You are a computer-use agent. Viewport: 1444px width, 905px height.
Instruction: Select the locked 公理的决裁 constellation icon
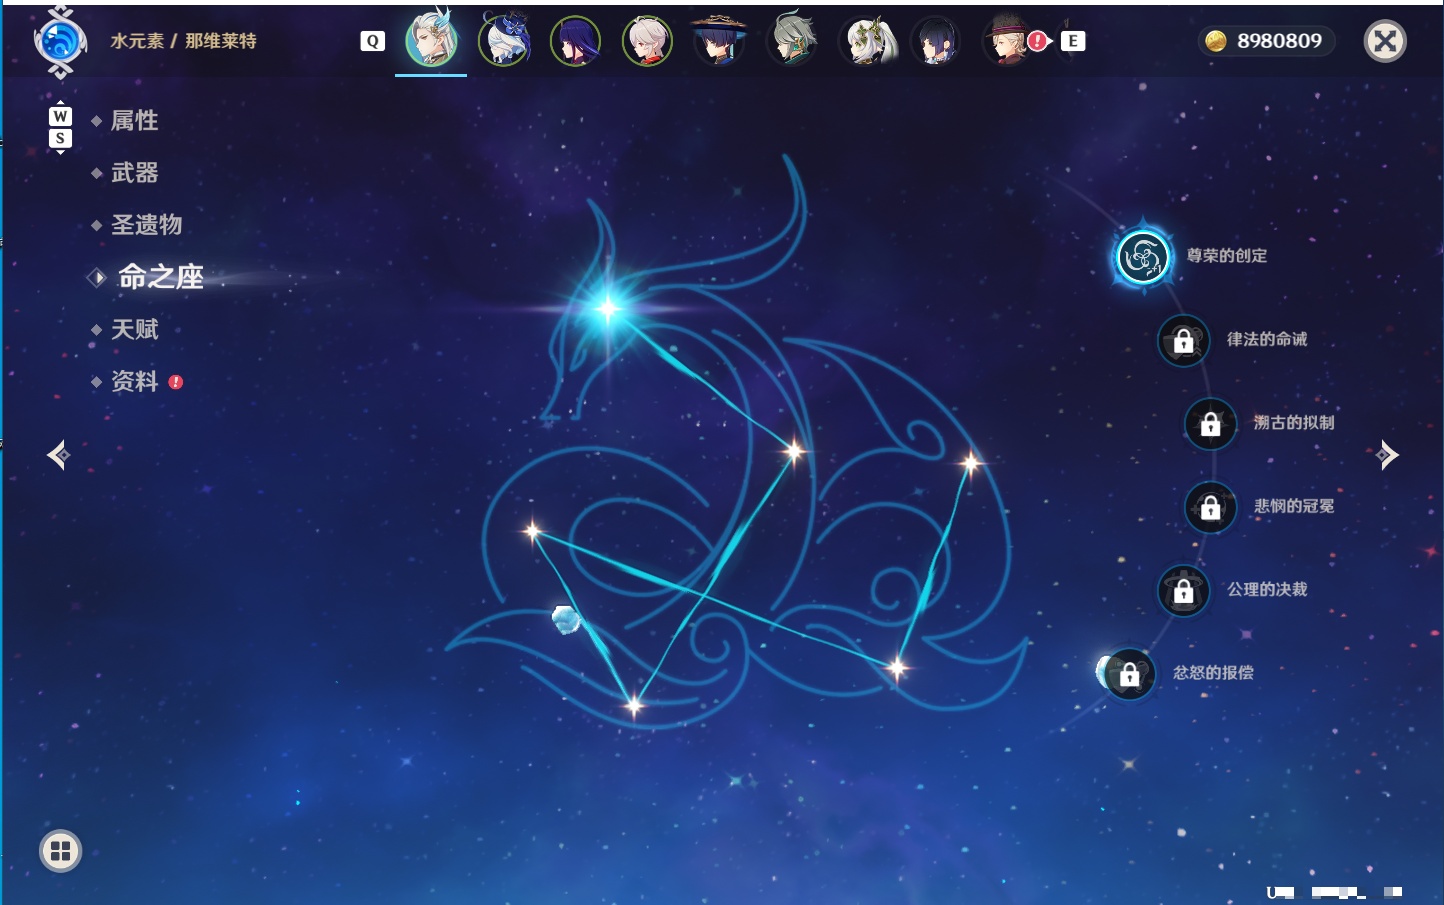tap(1183, 591)
